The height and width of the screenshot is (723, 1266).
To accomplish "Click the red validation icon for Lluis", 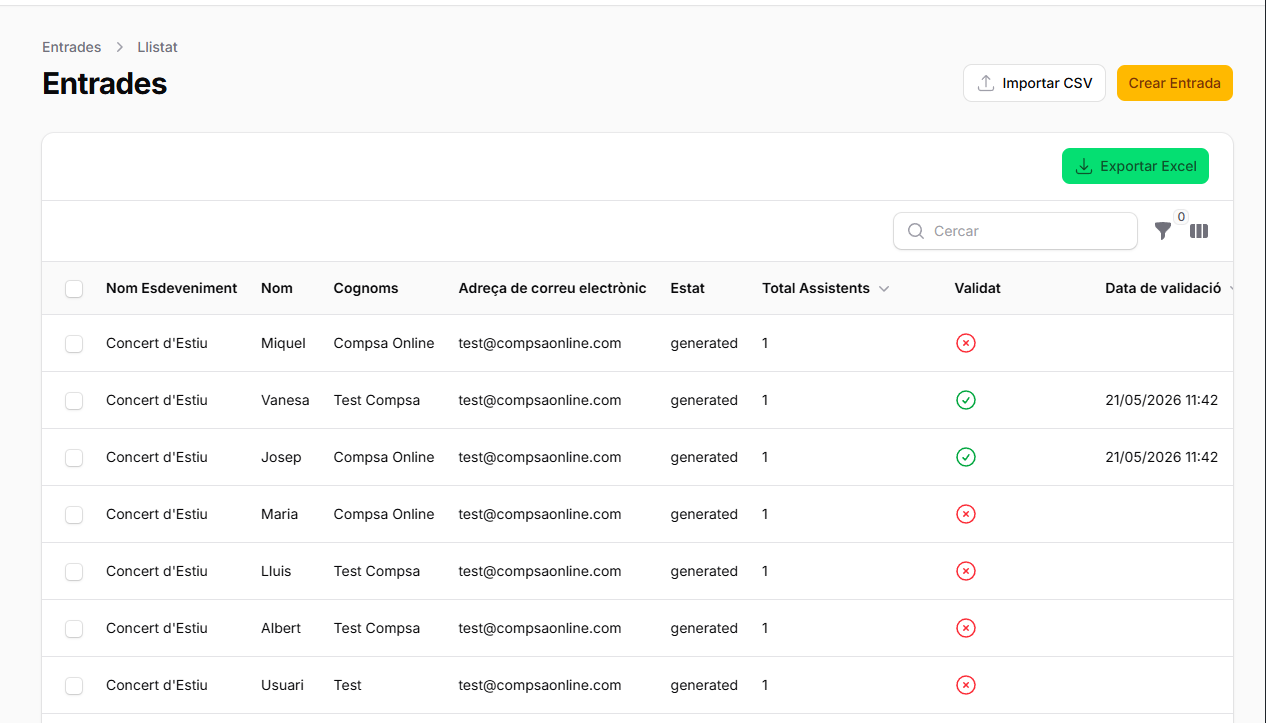I will pyautogui.click(x=965, y=571).
